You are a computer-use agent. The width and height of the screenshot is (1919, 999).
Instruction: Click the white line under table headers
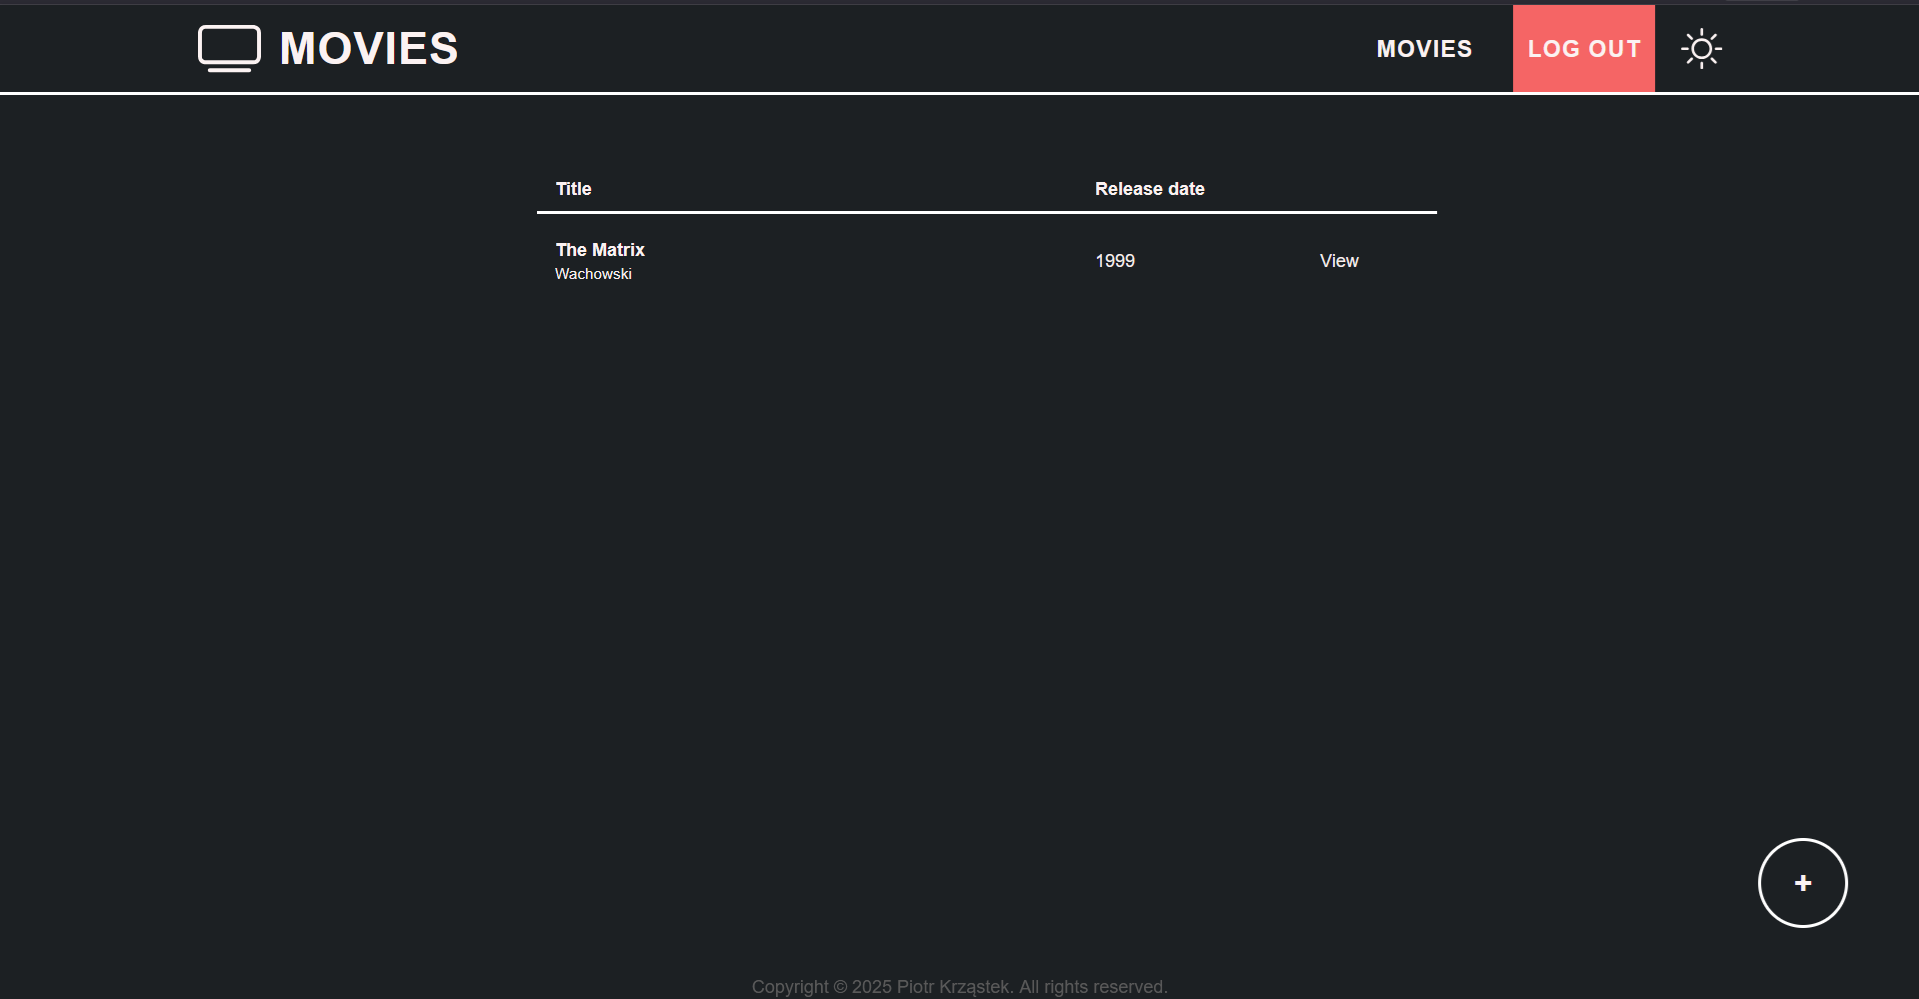pos(986,212)
